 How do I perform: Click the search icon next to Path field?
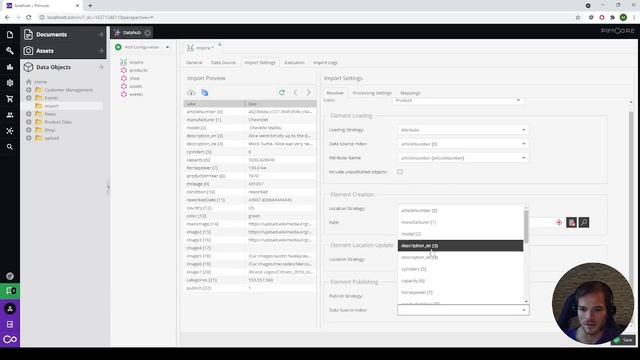584,222
